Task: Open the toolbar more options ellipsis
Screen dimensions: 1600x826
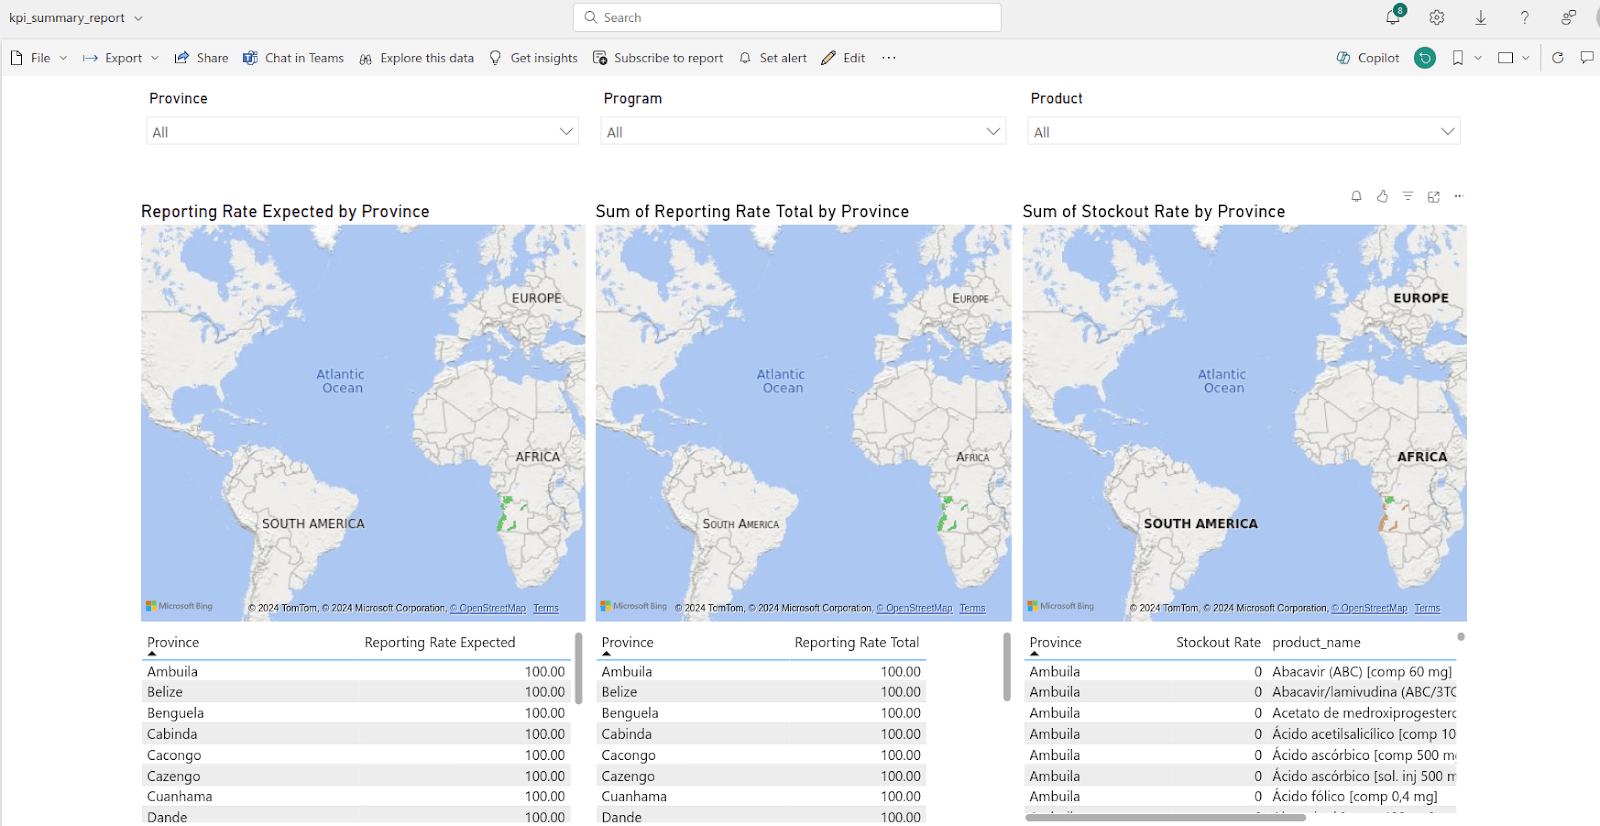Action: [889, 58]
